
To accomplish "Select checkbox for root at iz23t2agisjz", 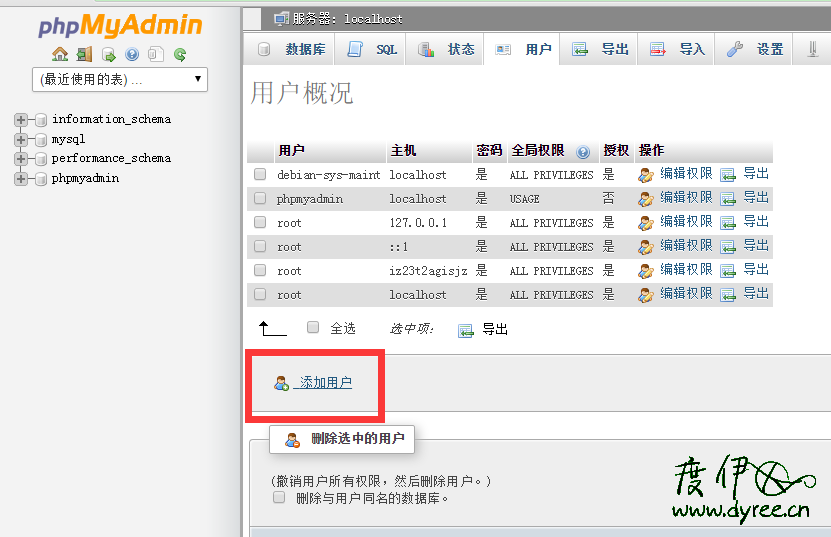I will click(x=260, y=270).
